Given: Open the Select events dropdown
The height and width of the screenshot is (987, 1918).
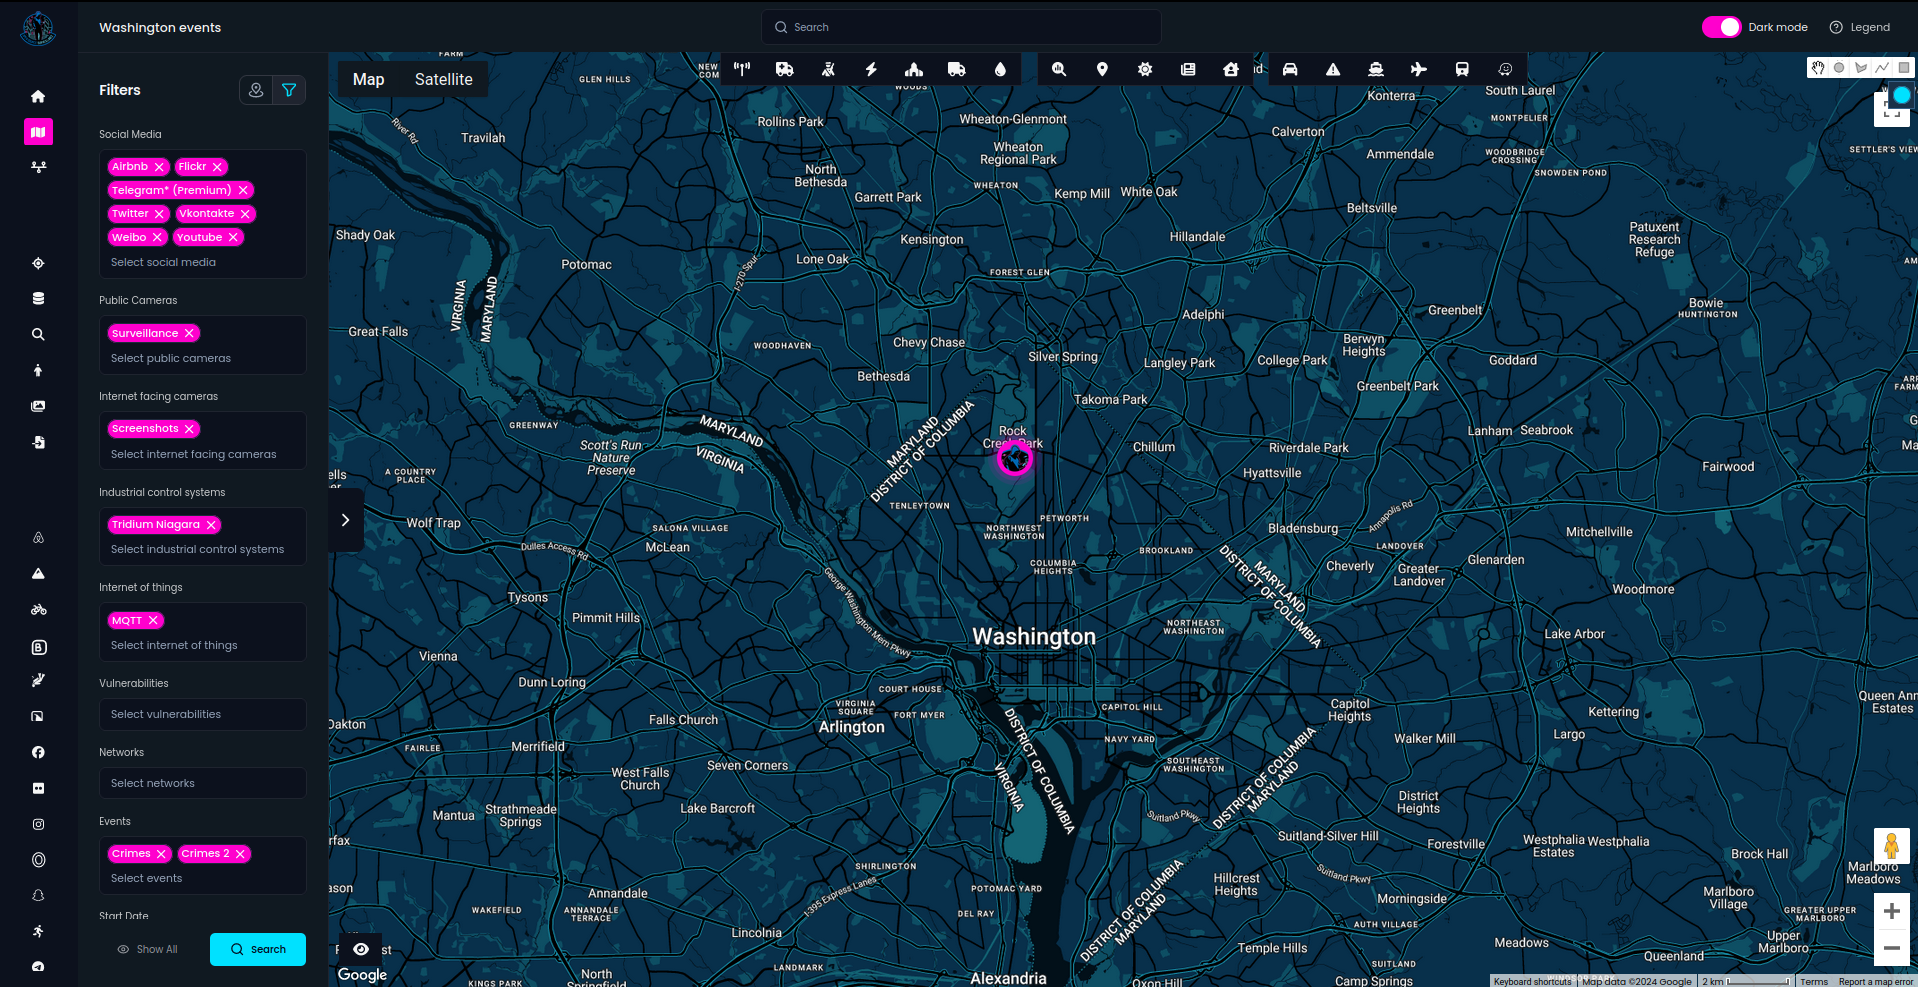Looking at the screenshot, I should click(x=203, y=878).
